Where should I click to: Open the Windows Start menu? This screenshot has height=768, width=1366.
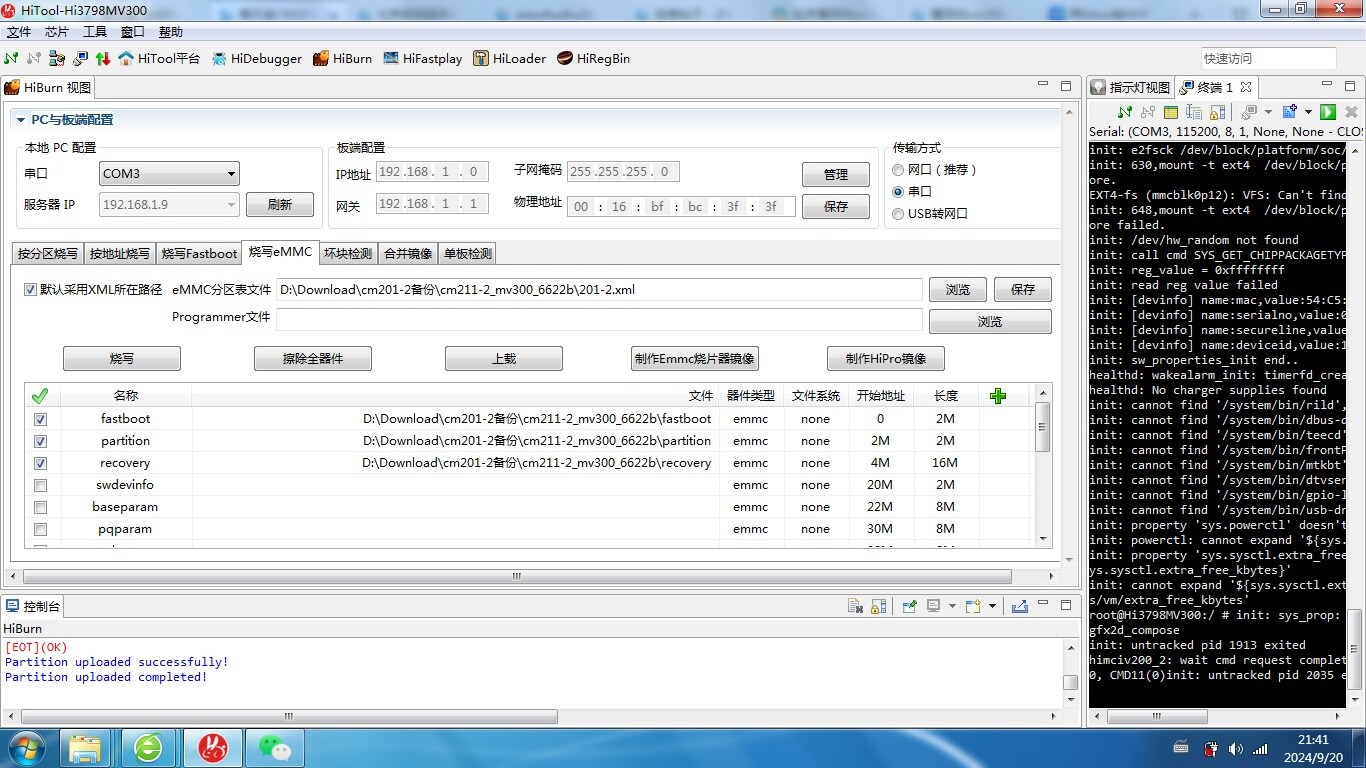click(25, 747)
